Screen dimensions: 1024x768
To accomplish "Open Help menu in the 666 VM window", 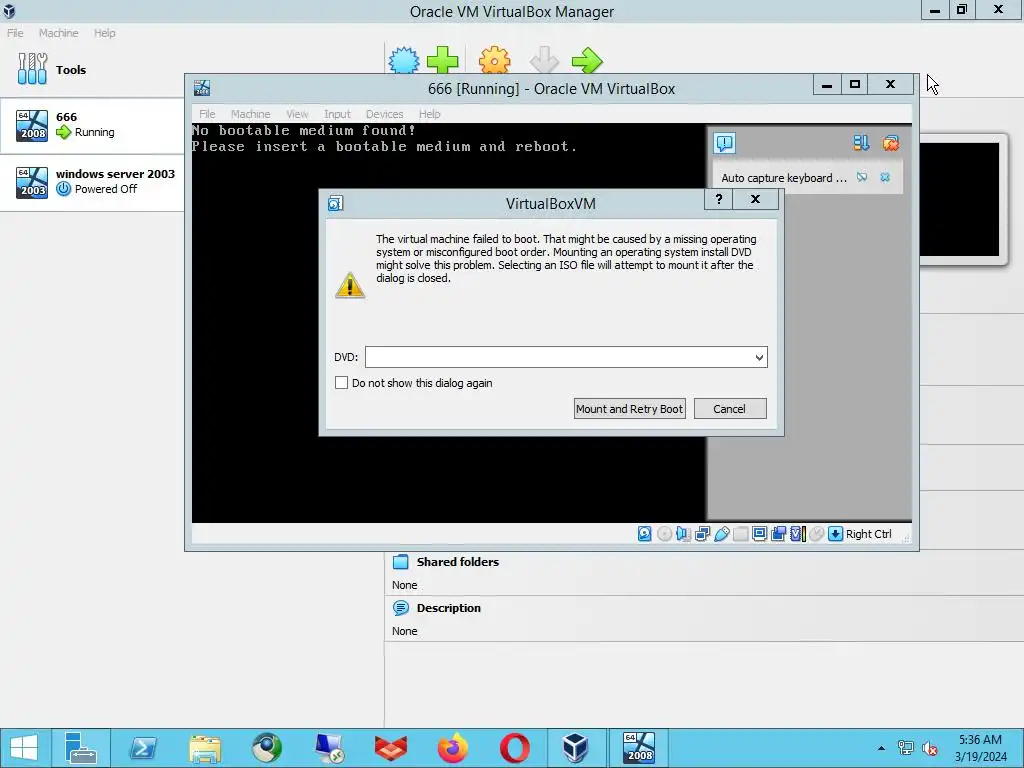I will coord(430,114).
